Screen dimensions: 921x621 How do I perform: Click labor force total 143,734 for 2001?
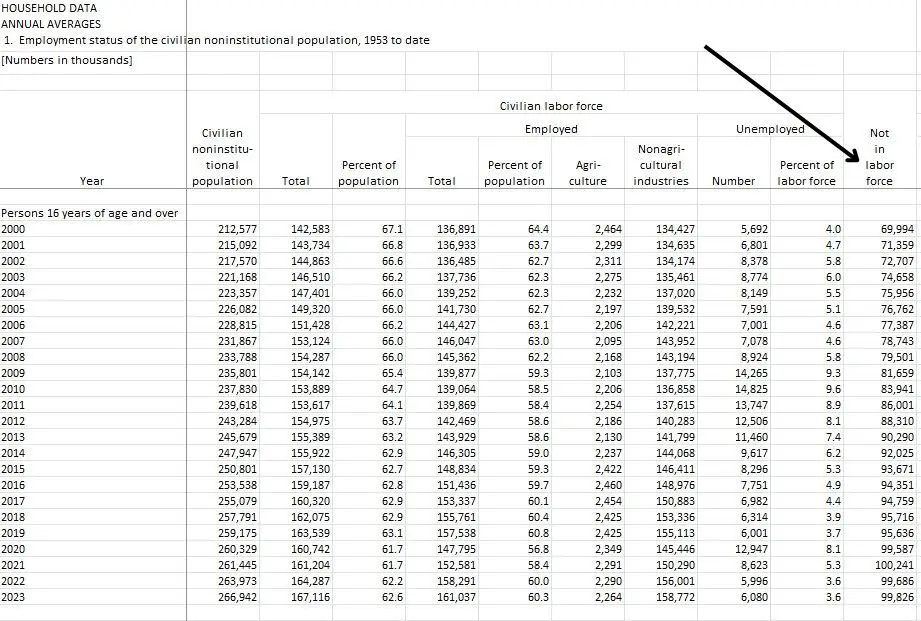(310, 245)
